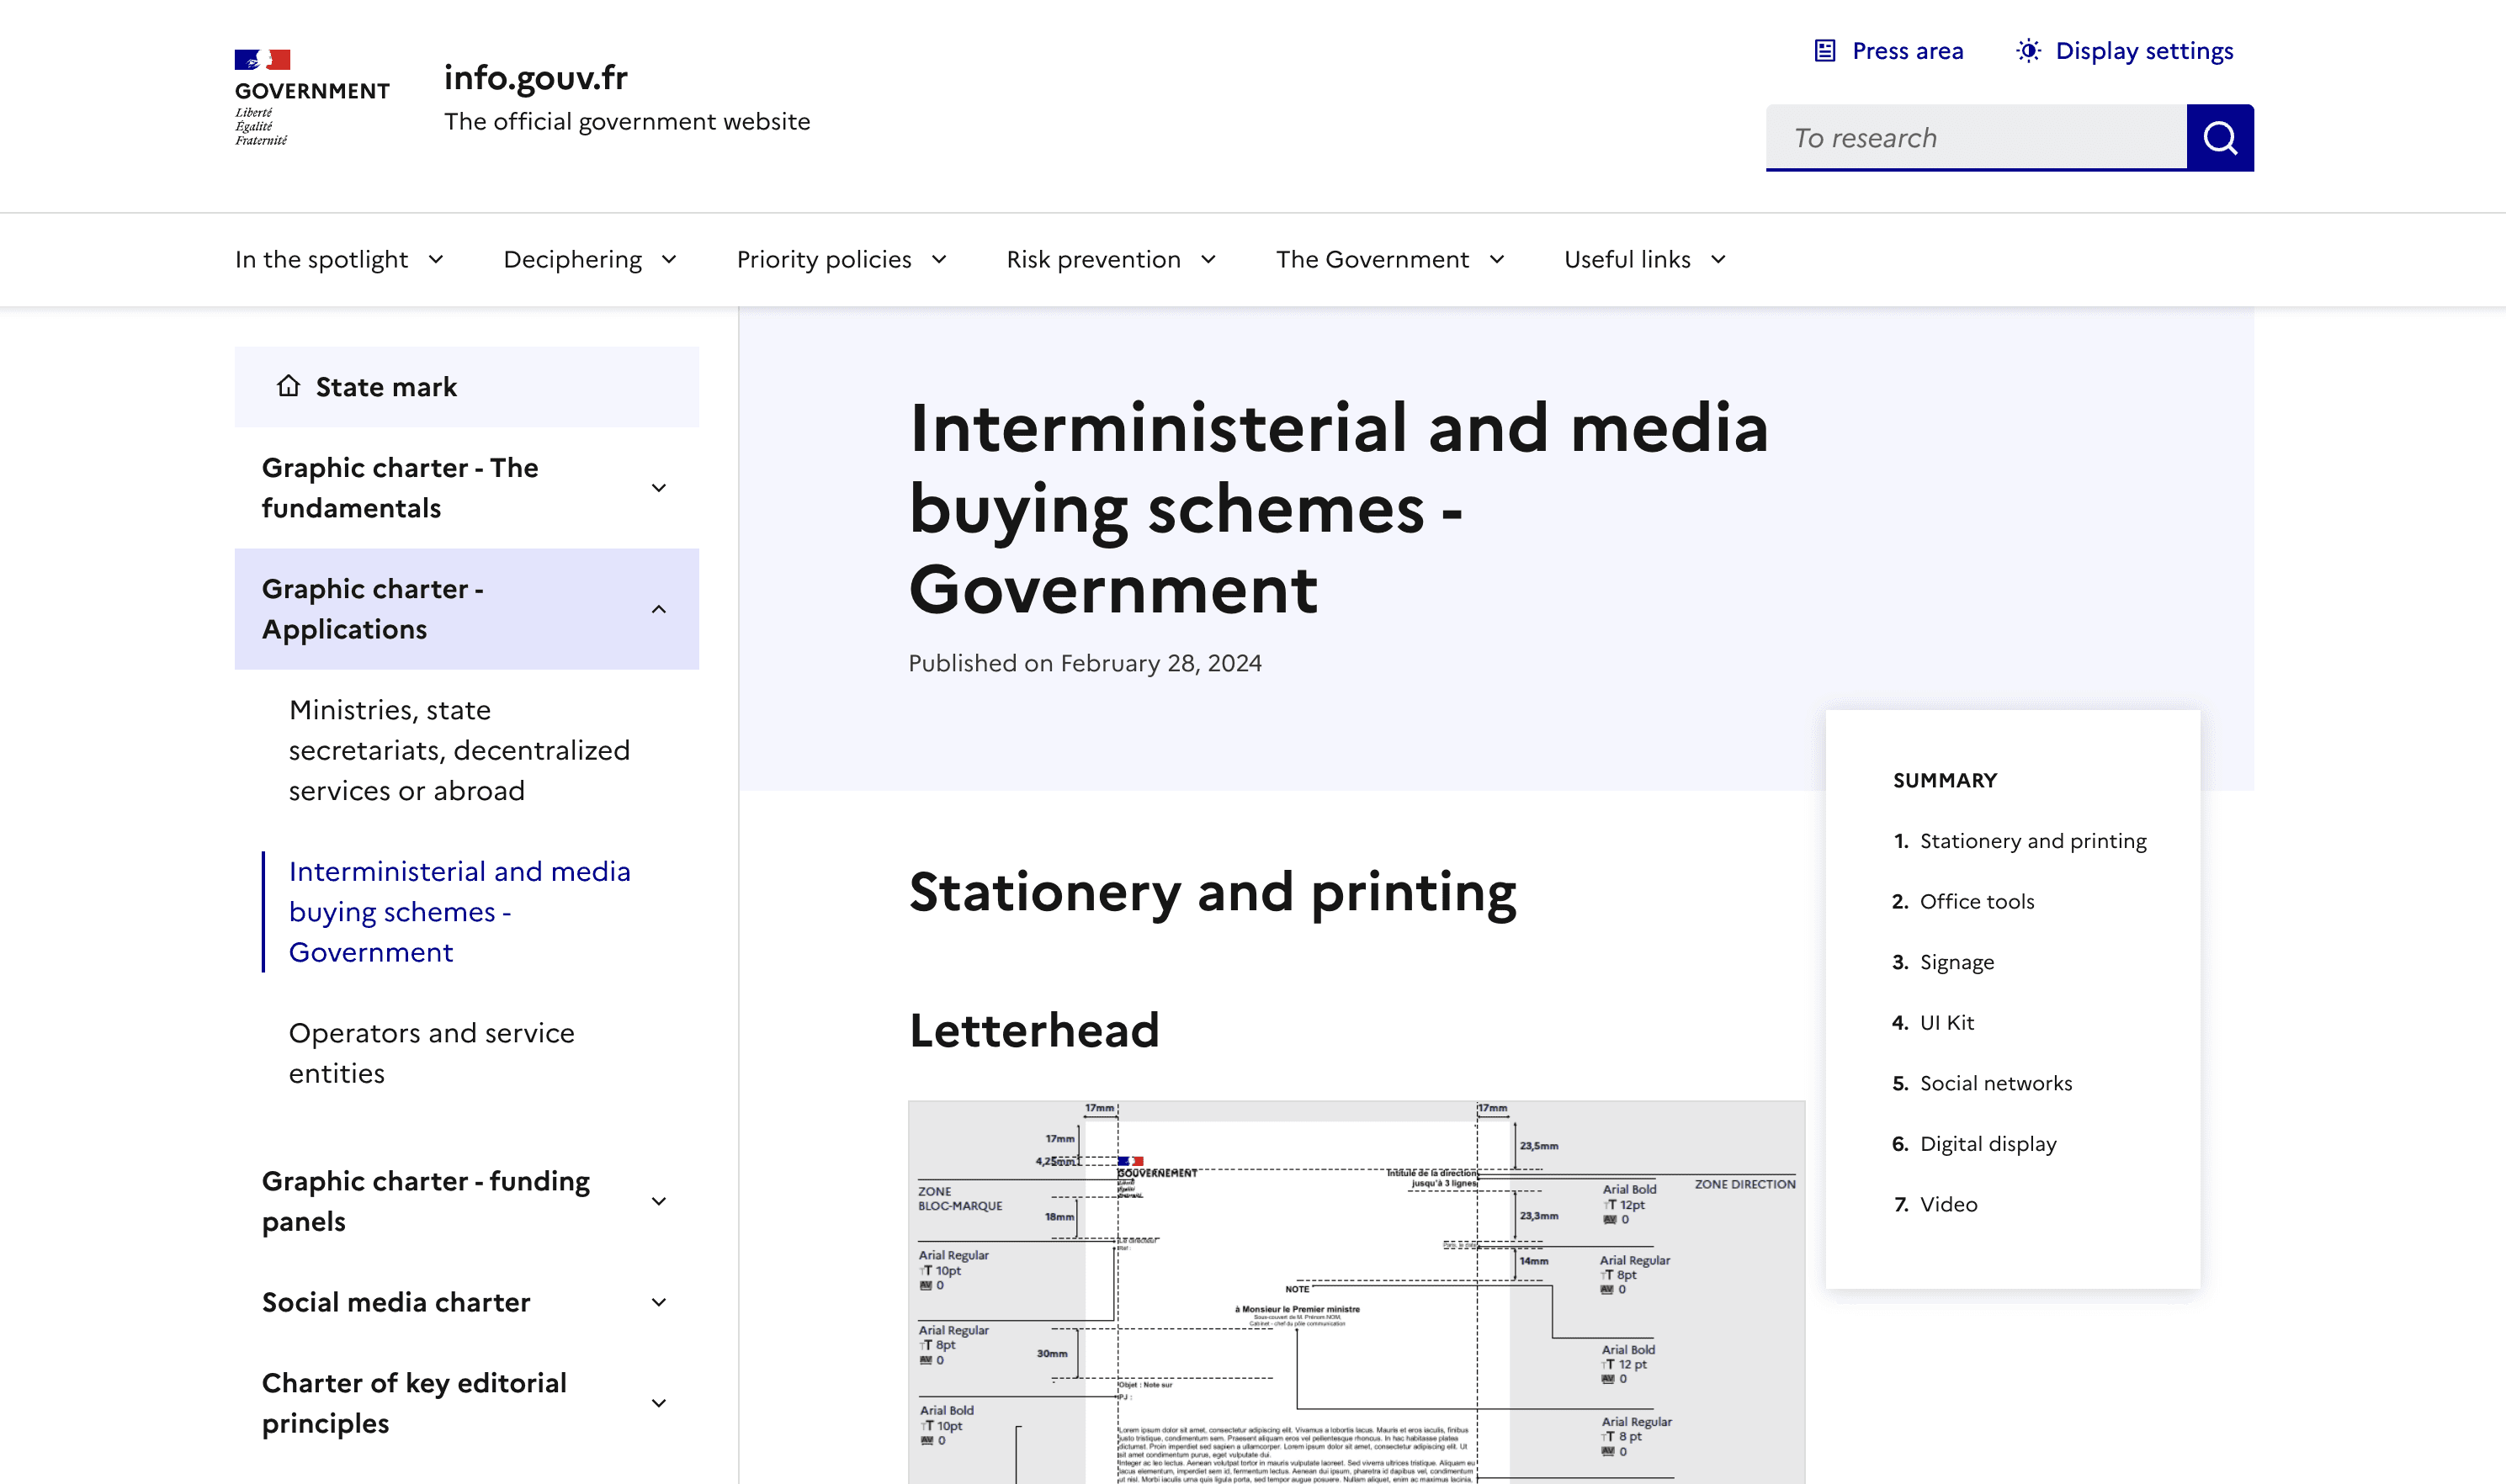Open the Priority policies dropdown menu
2506x1484 pixels.
[841, 260]
